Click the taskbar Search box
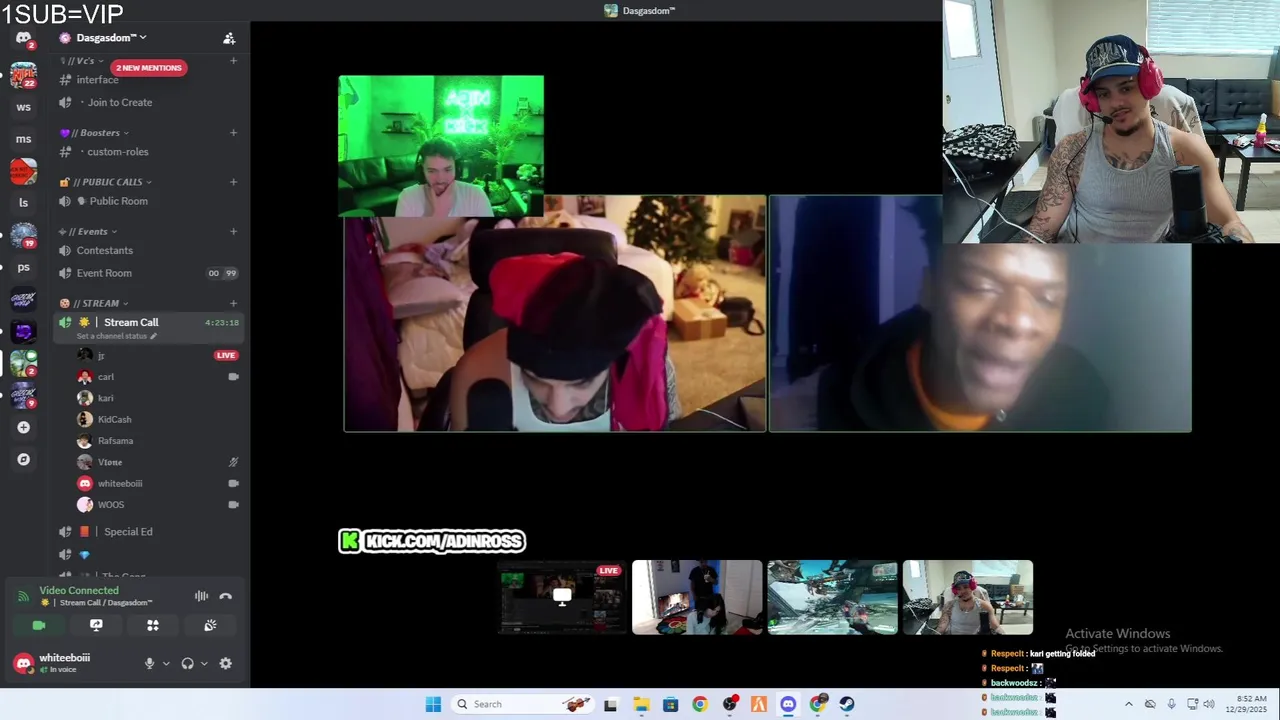Viewport: 1280px width, 720px height. 523,704
